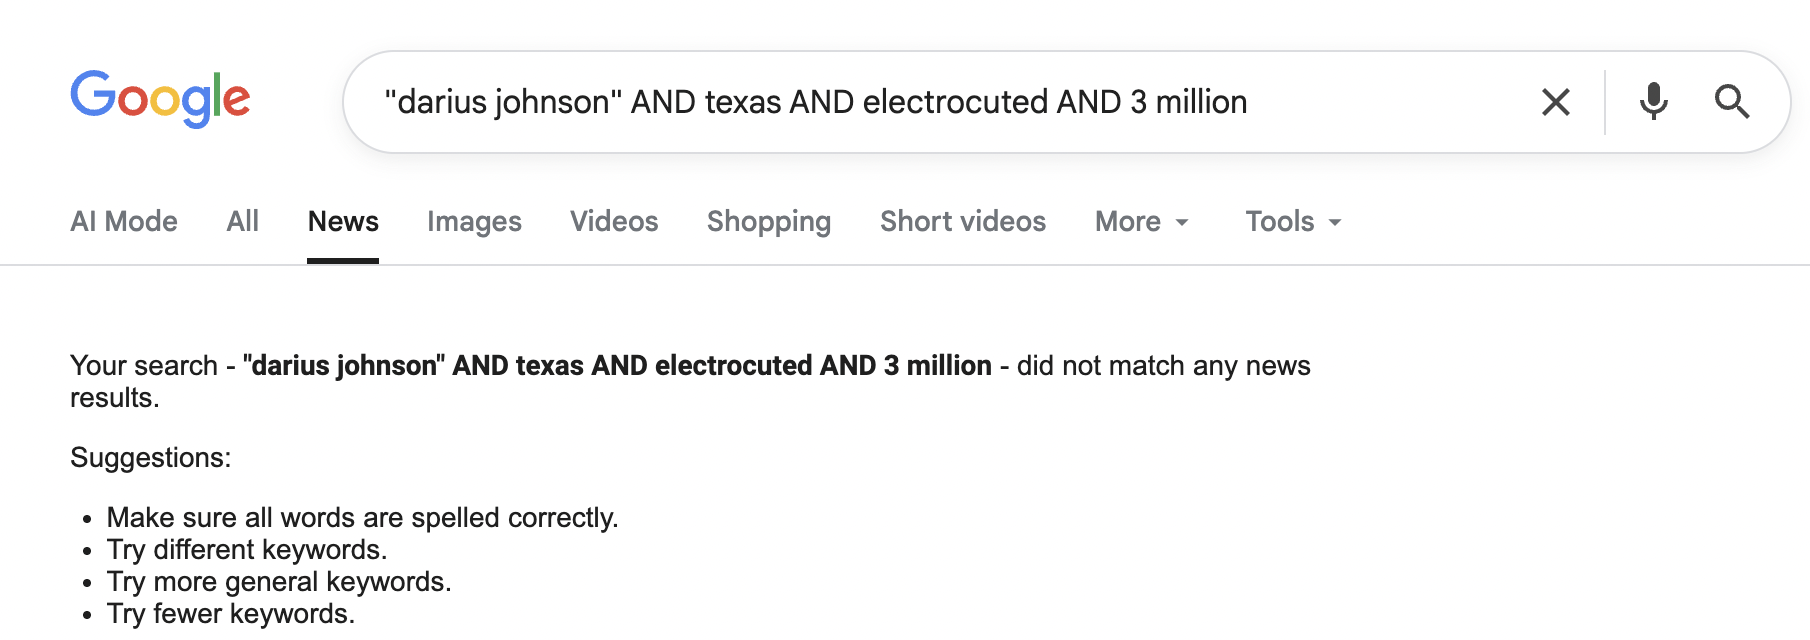1810x640 pixels.
Task: Submit search using the magnifying glass icon
Action: click(x=1732, y=102)
